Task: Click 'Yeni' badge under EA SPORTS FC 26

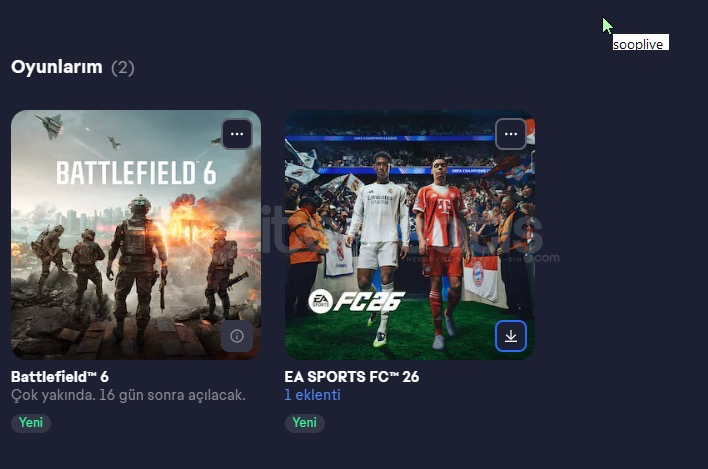Action: point(304,423)
